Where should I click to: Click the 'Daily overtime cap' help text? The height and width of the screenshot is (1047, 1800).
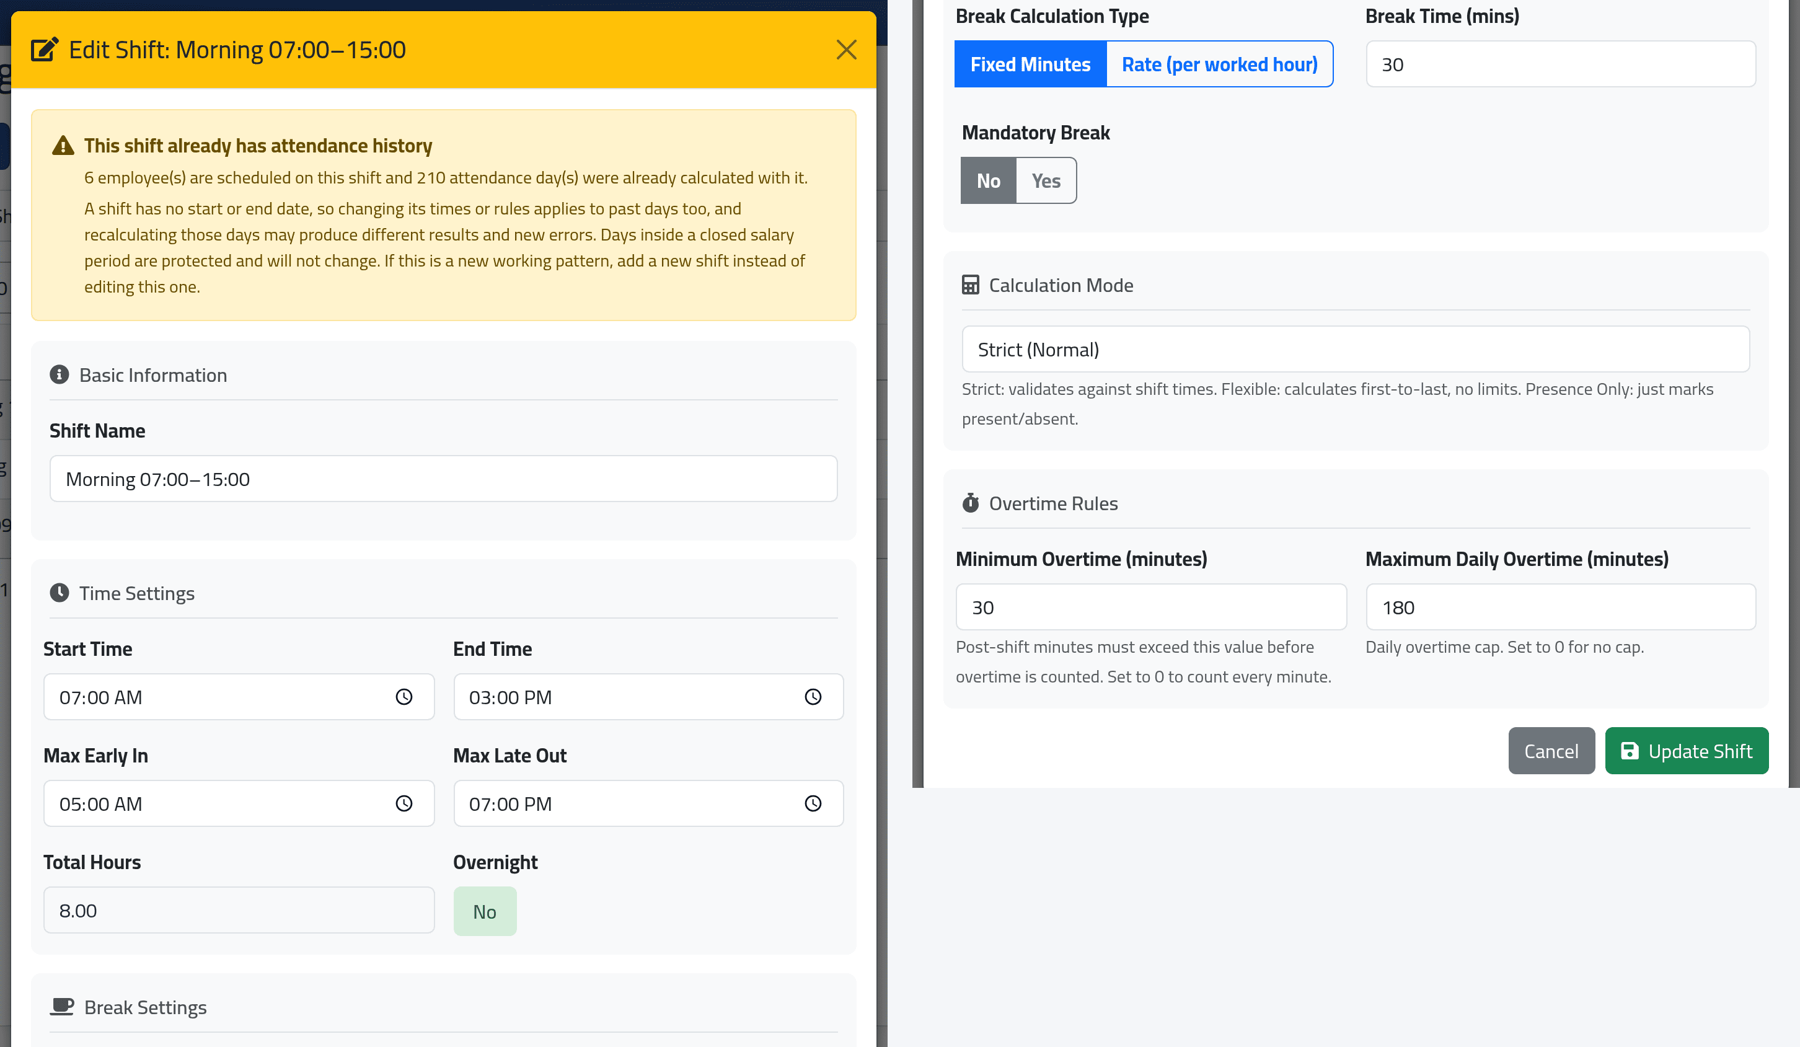(x=1504, y=647)
